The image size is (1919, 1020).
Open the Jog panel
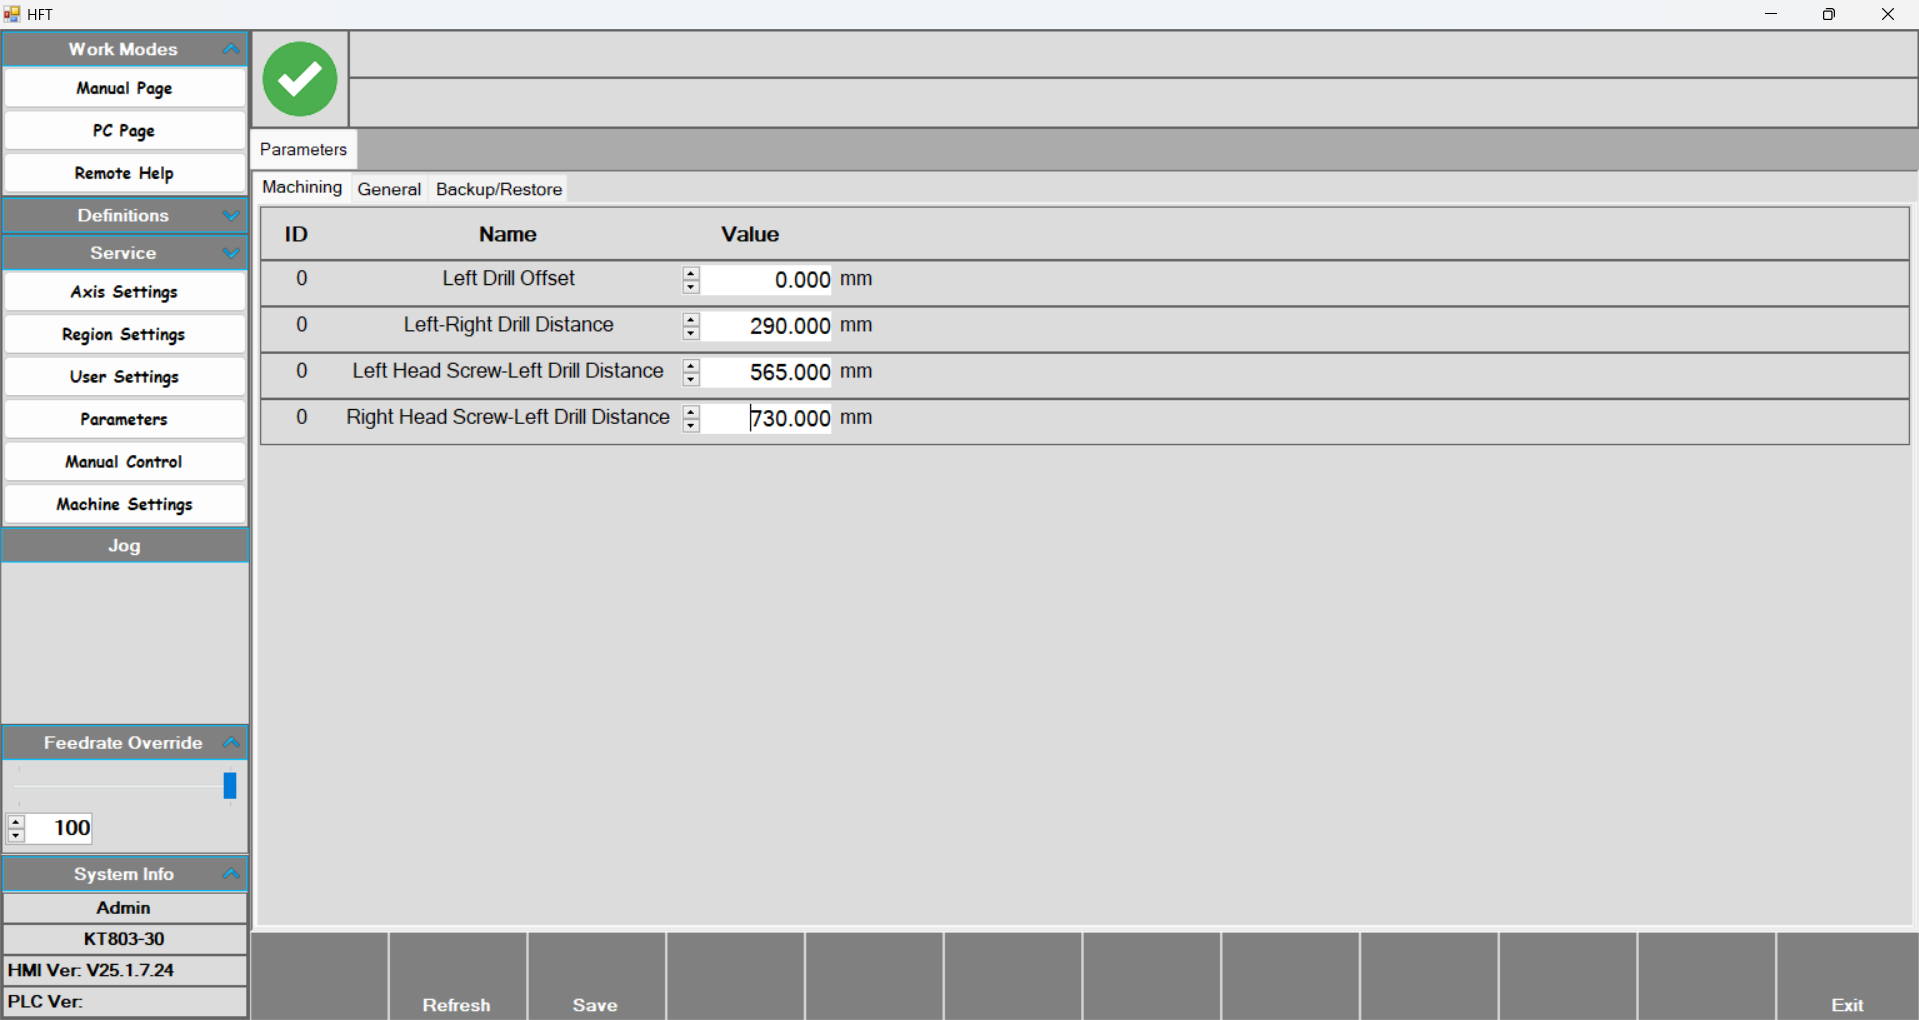point(124,546)
